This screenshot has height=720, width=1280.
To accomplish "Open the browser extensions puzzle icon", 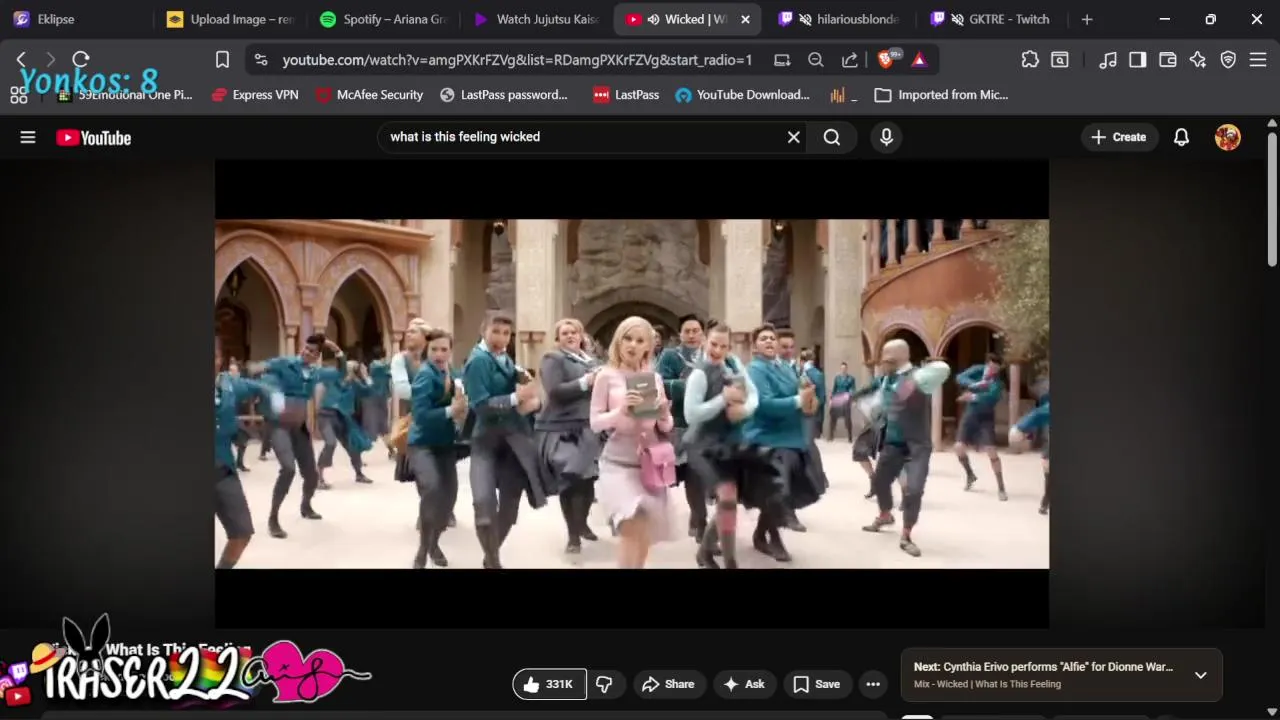I will 1030,60.
